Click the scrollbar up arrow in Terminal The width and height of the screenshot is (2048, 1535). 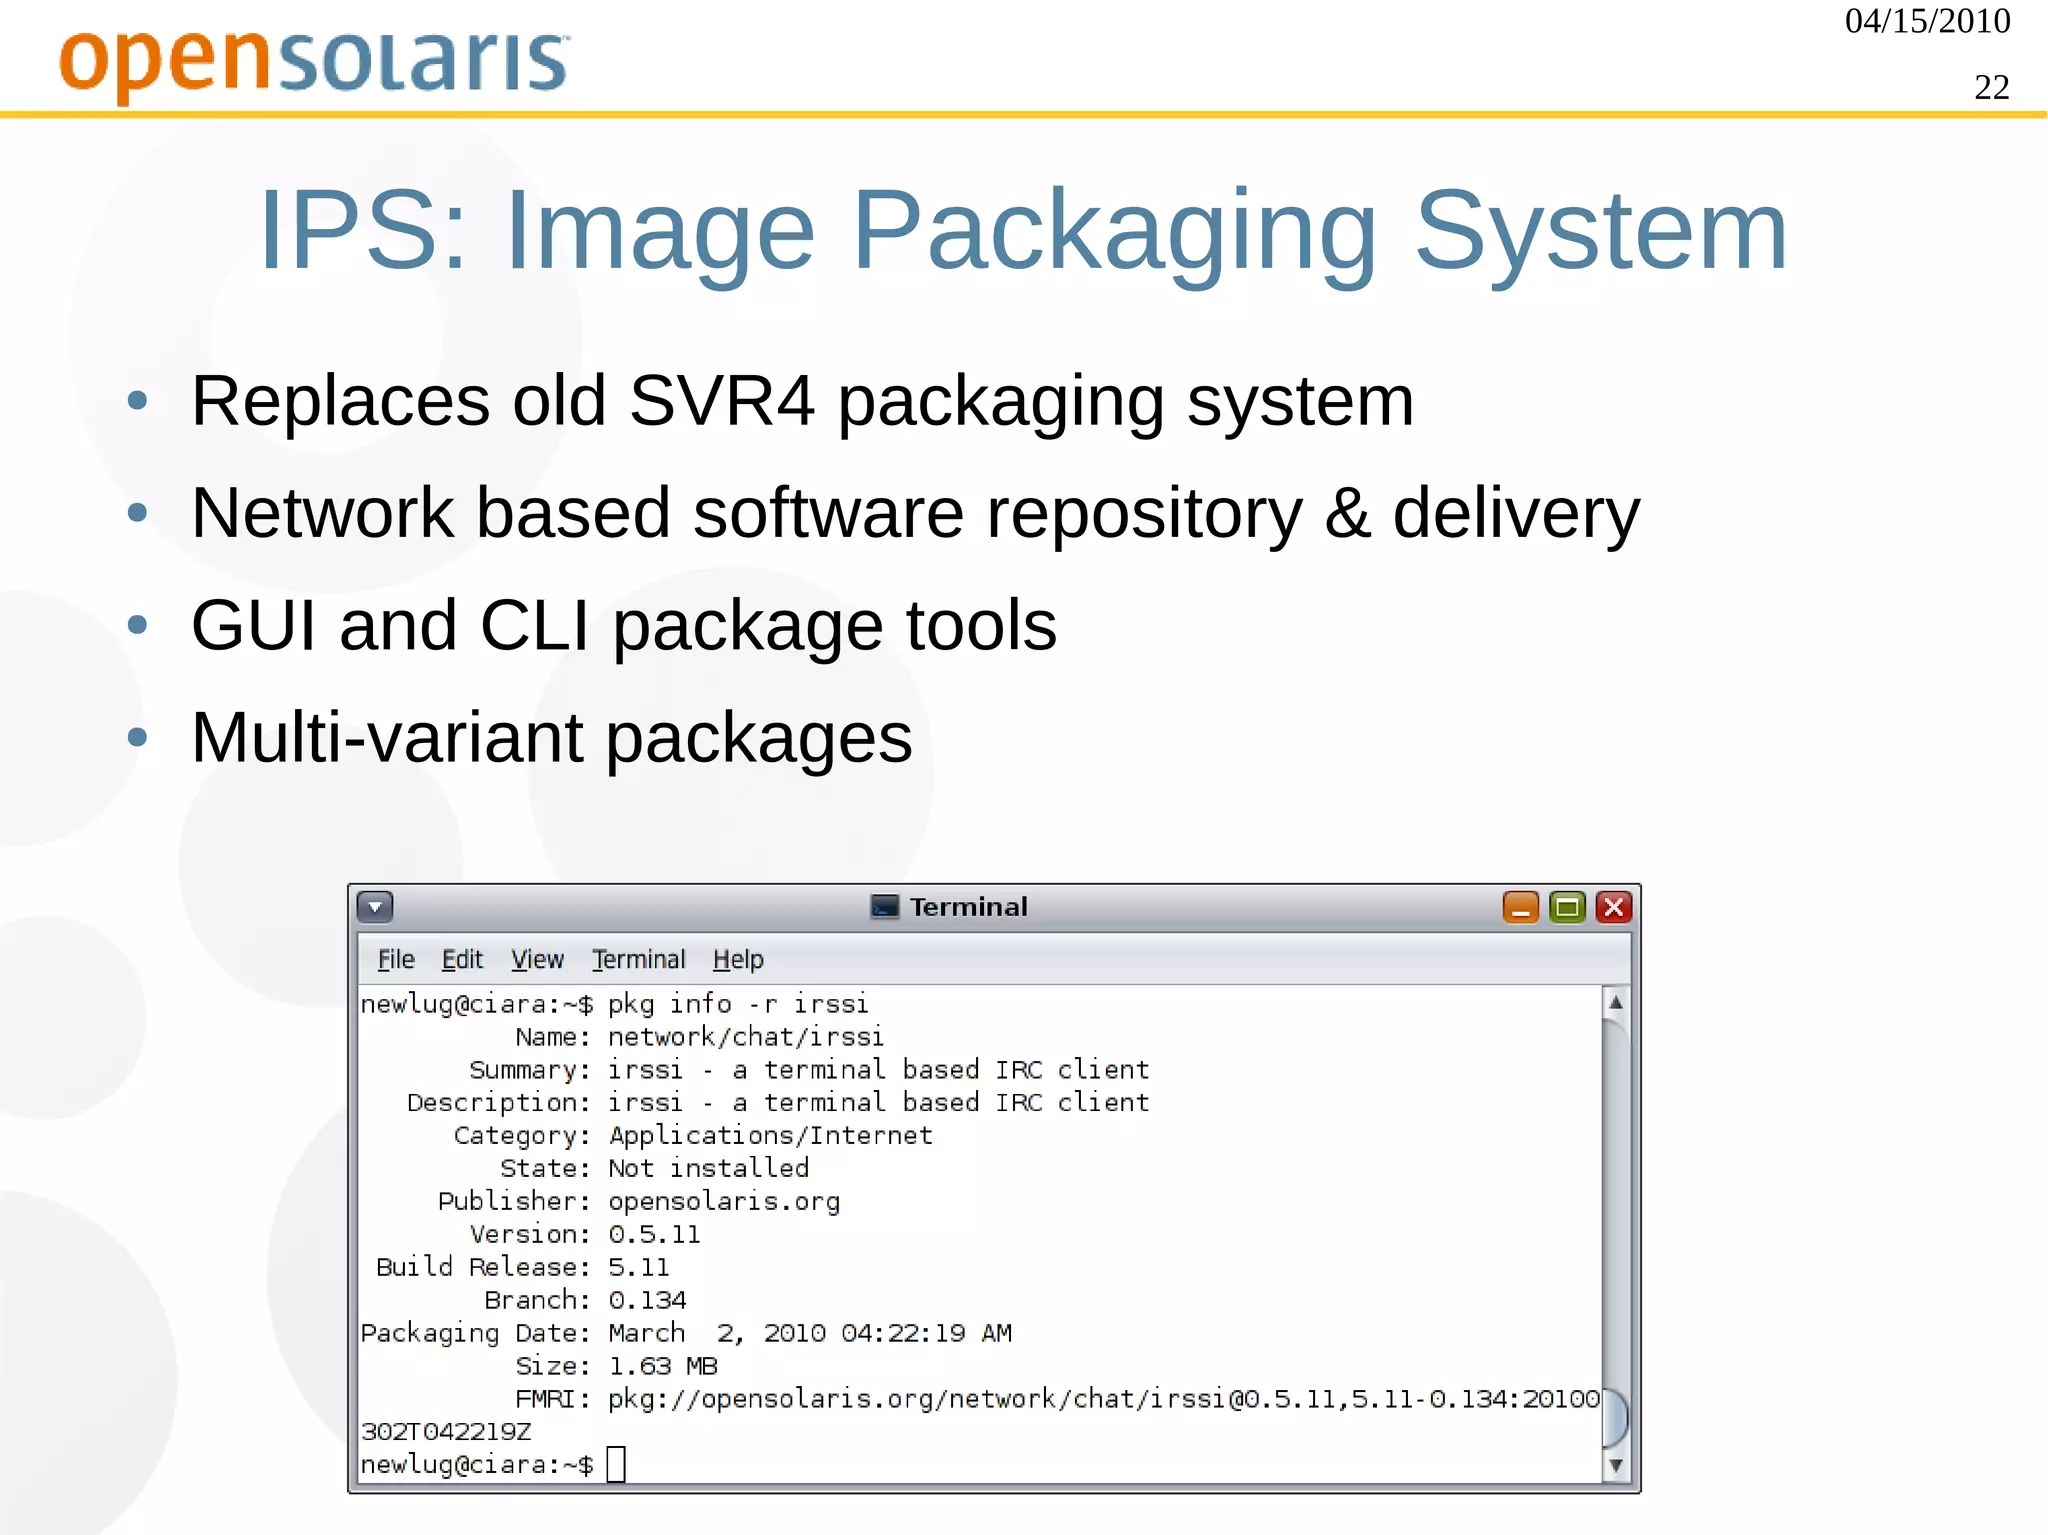tap(1616, 1002)
